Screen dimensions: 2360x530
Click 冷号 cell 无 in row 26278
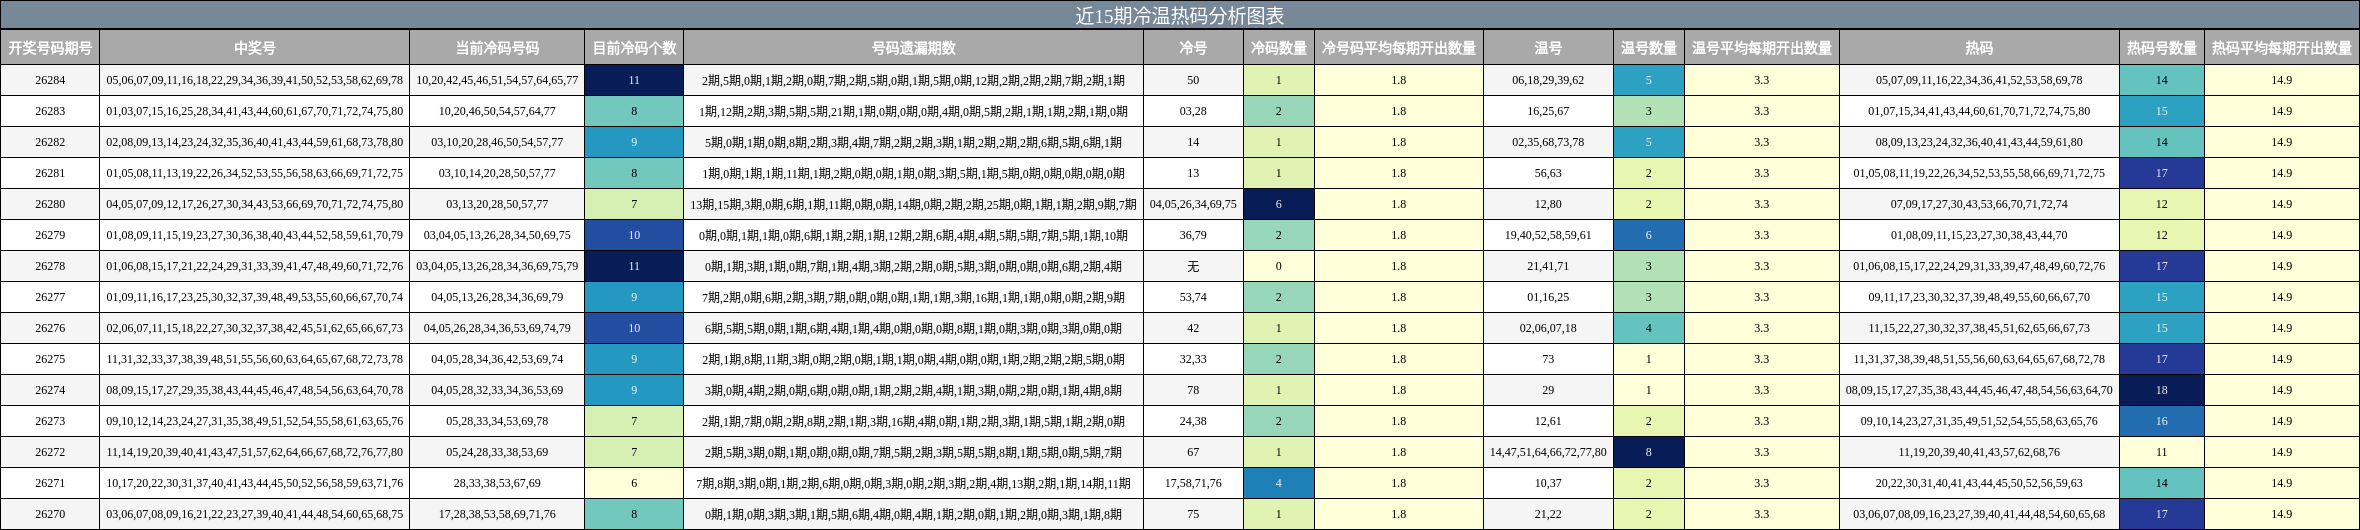(1193, 266)
